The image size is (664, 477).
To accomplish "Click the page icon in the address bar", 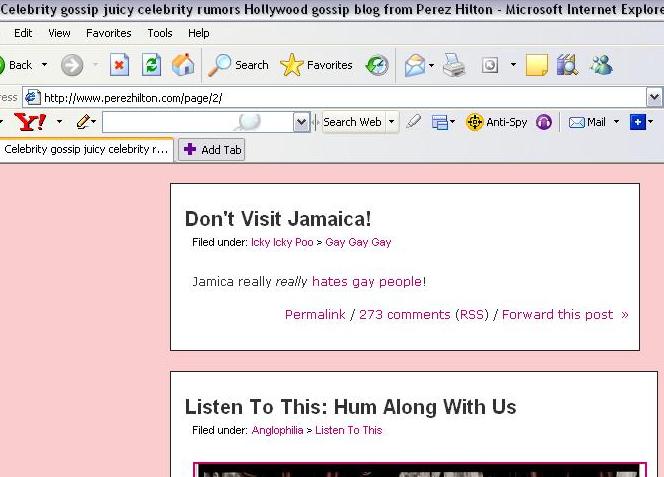I will point(33,98).
